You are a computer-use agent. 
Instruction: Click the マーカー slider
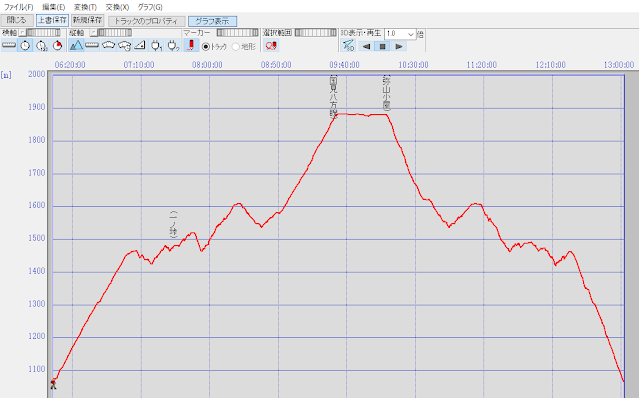(238, 33)
